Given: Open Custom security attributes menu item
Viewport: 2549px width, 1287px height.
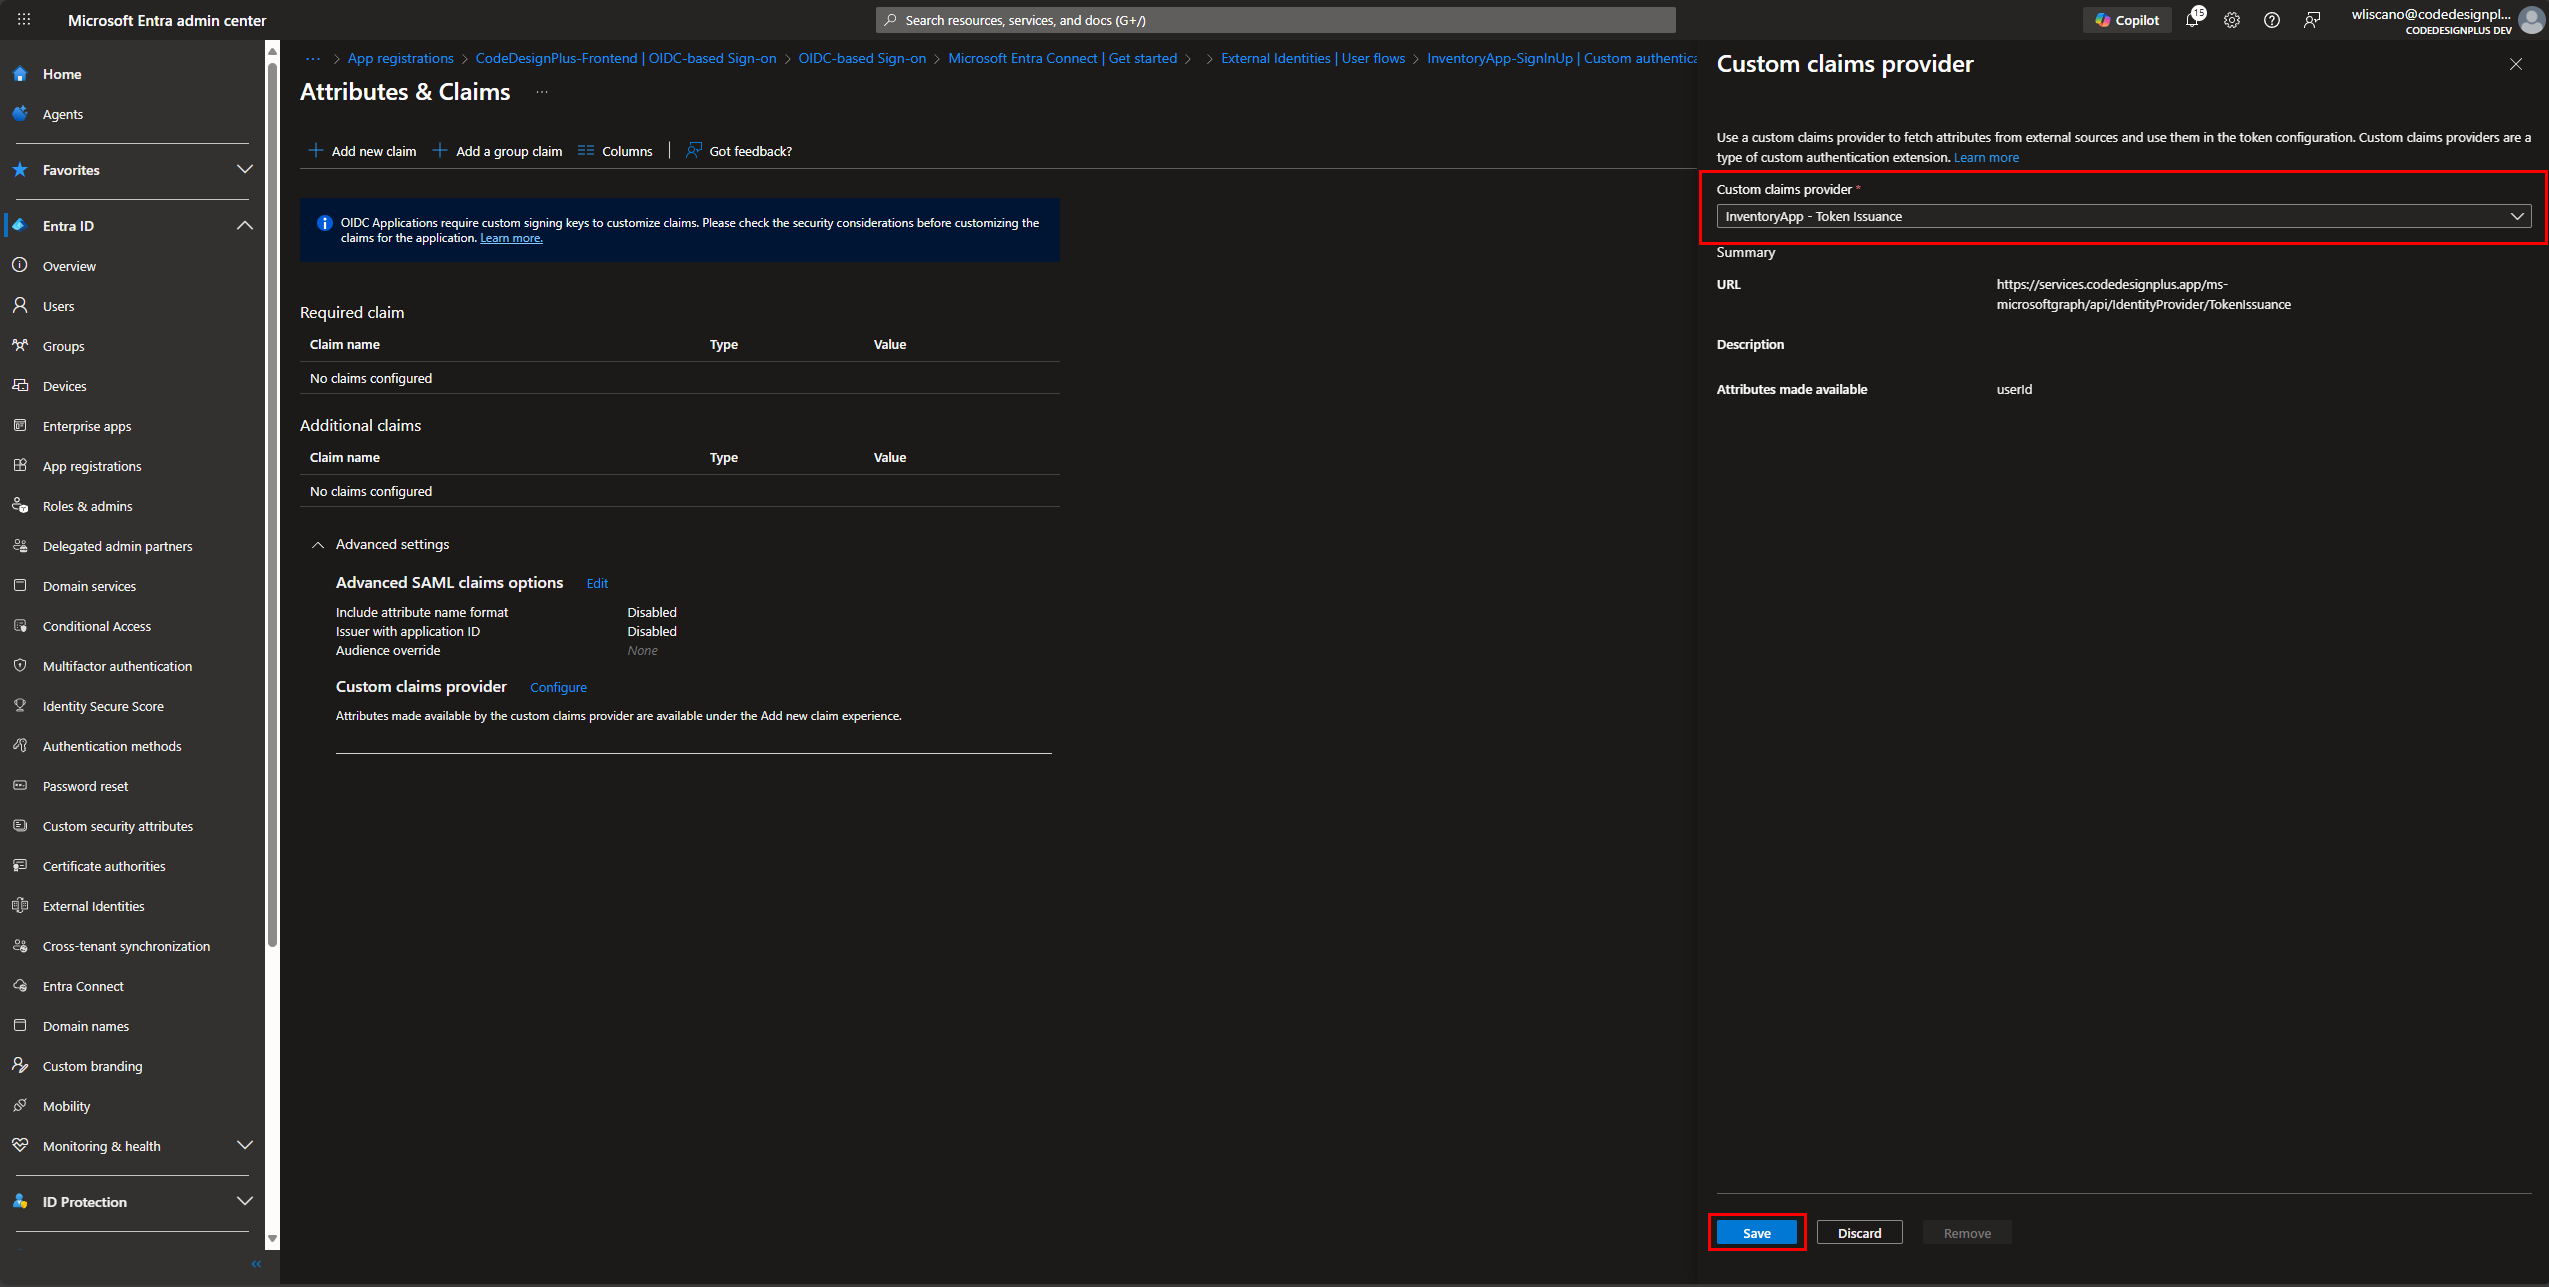Looking at the screenshot, I should tap(118, 826).
